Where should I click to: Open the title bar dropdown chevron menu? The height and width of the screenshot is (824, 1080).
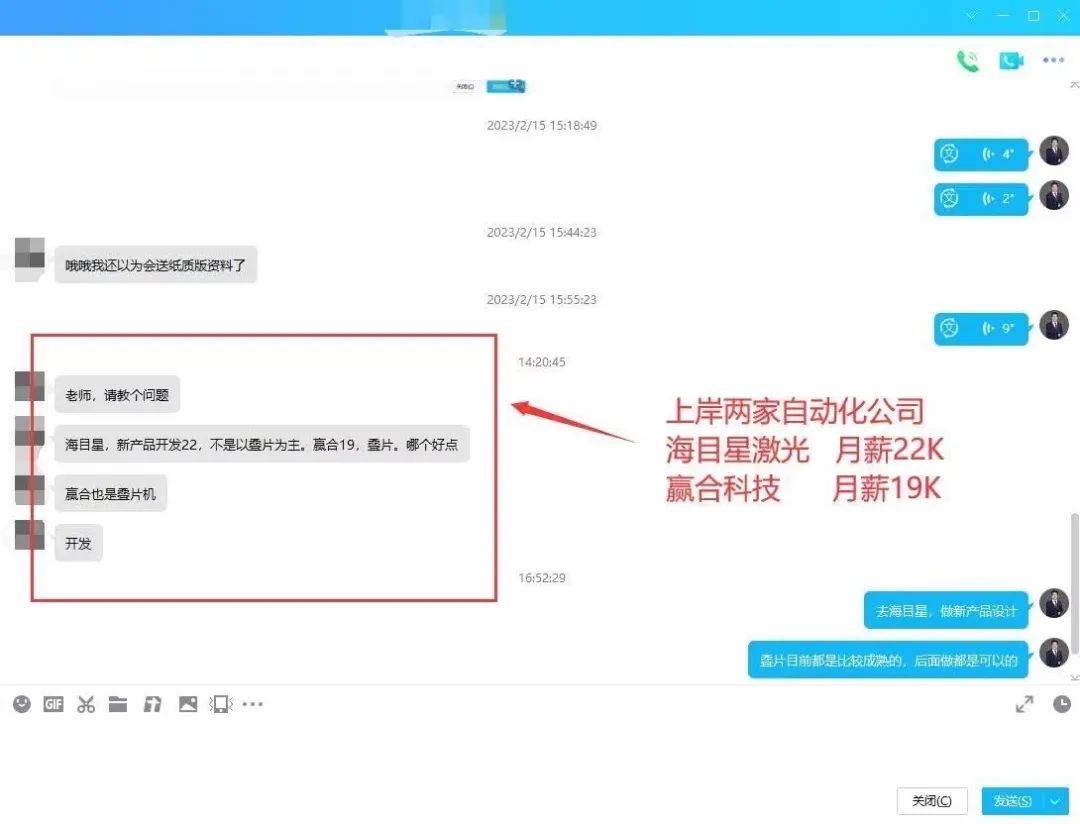(x=971, y=15)
